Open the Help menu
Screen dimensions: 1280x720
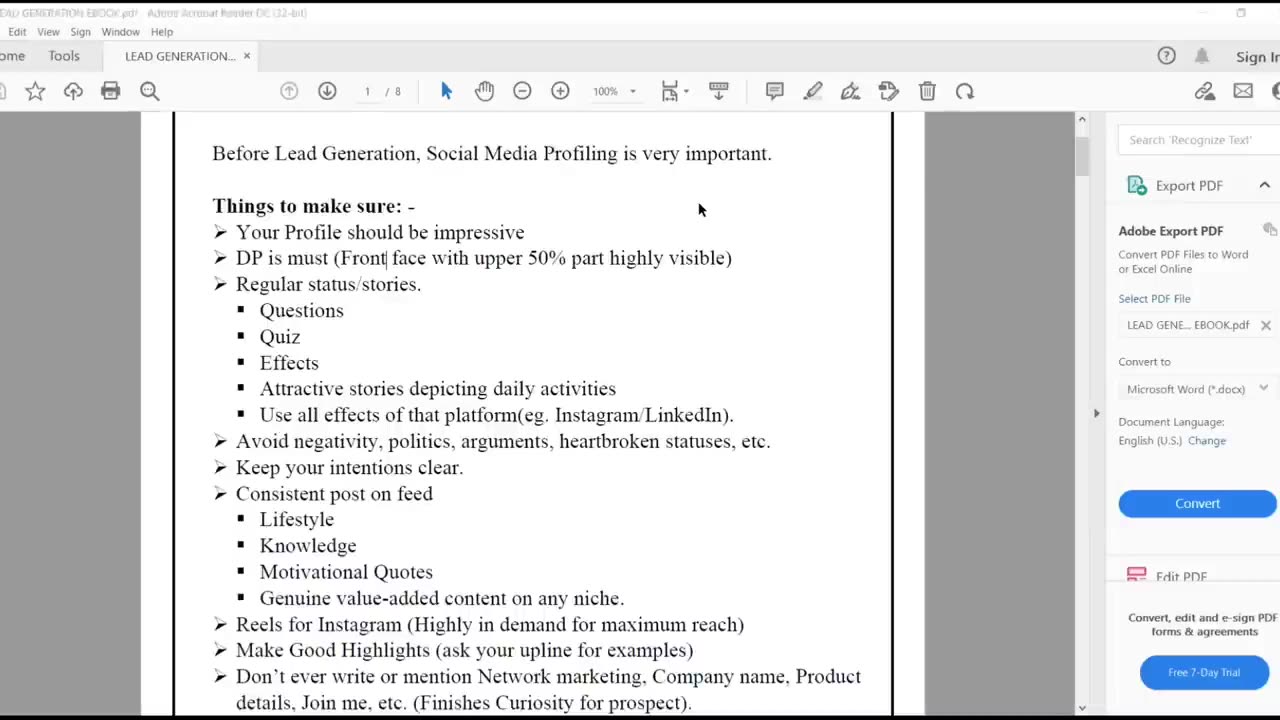(x=161, y=32)
